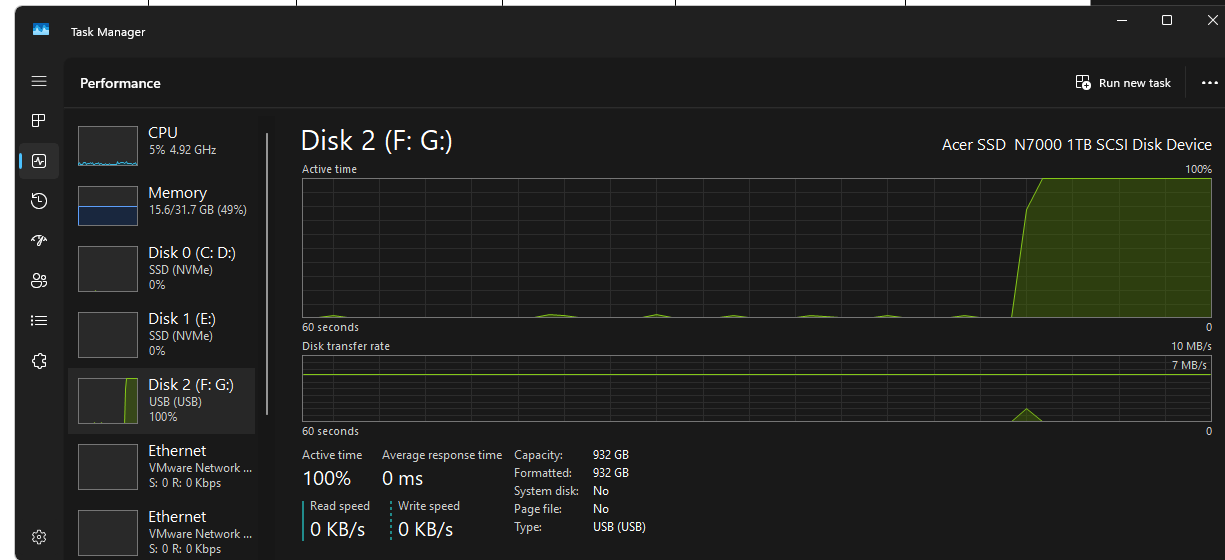Click the Average response time 0 ms value
The width and height of the screenshot is (1225, 560).
tap(403, 479)
